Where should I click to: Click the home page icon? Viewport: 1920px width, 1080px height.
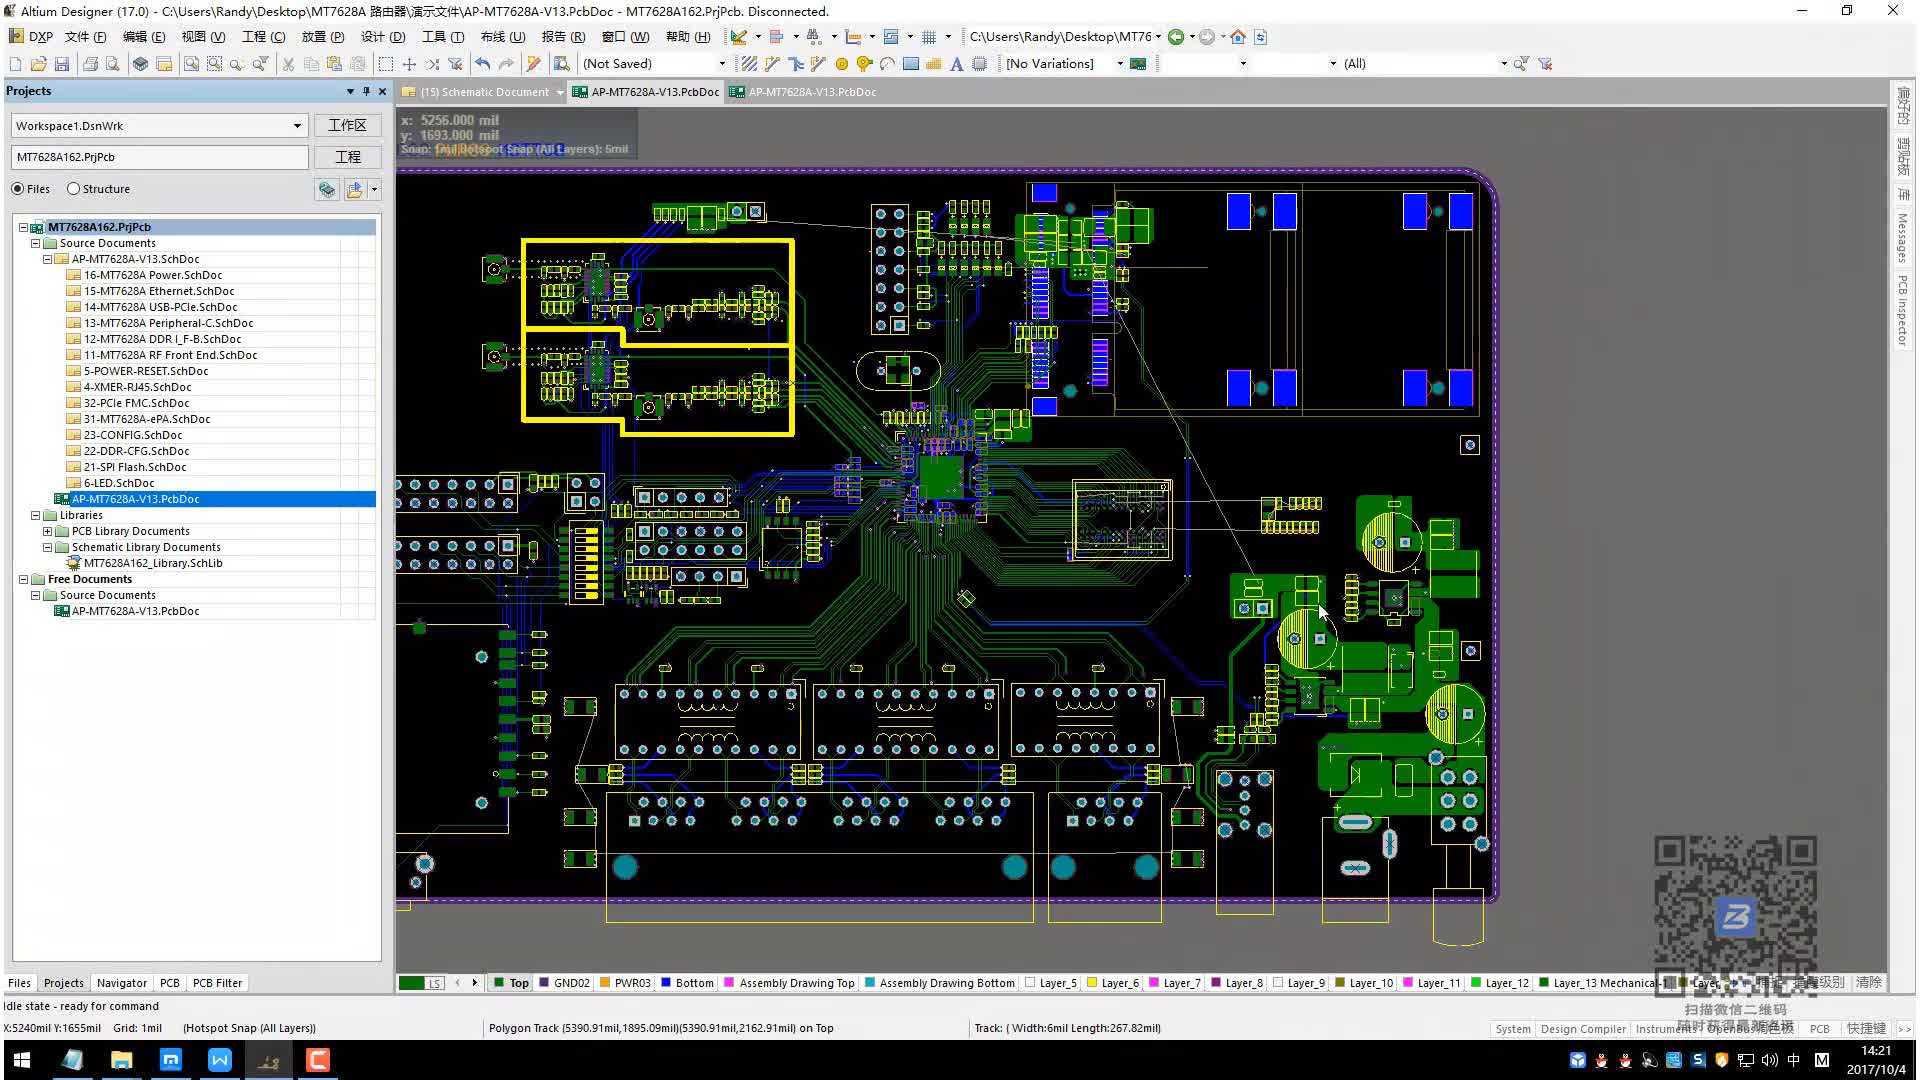[x=1238, y=37]
